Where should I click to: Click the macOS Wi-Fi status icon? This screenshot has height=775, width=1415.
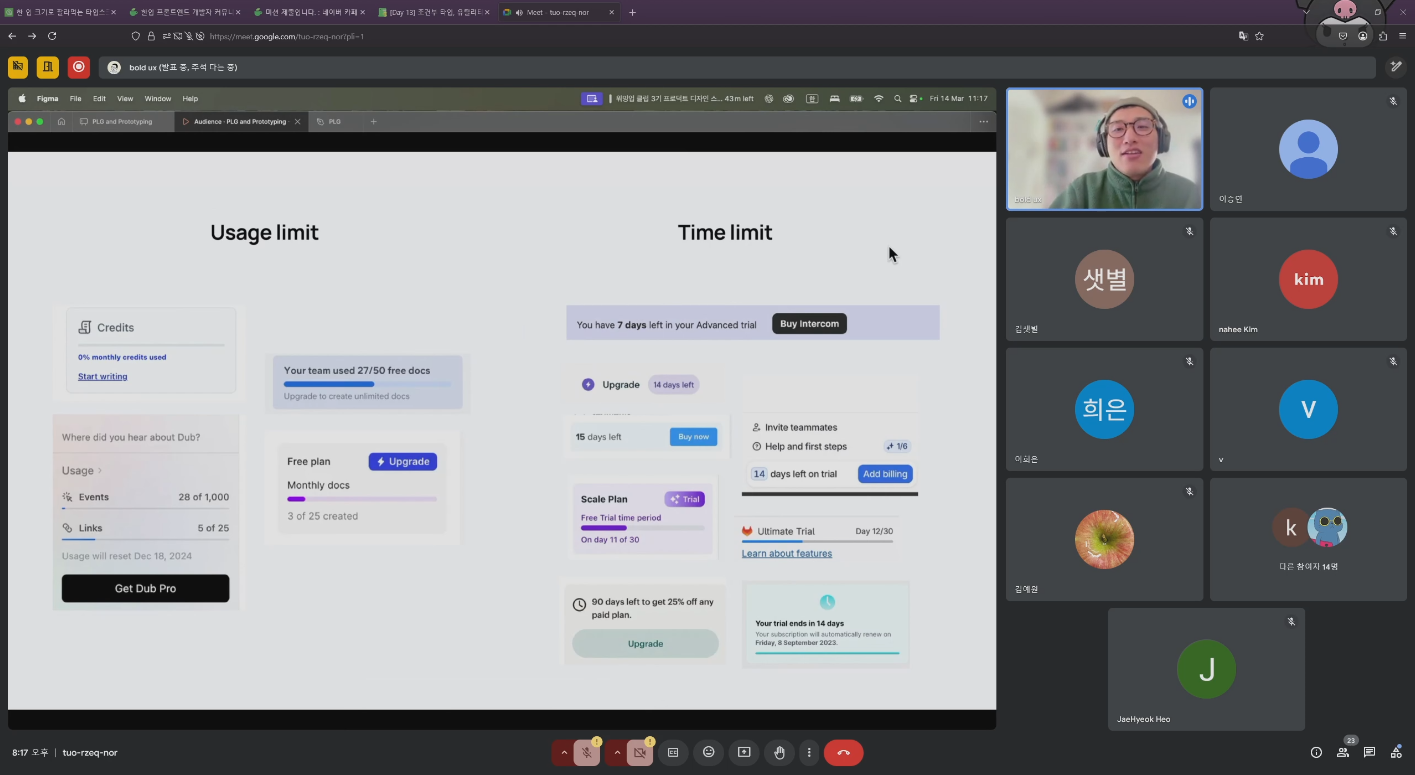[x=879, y=99]
